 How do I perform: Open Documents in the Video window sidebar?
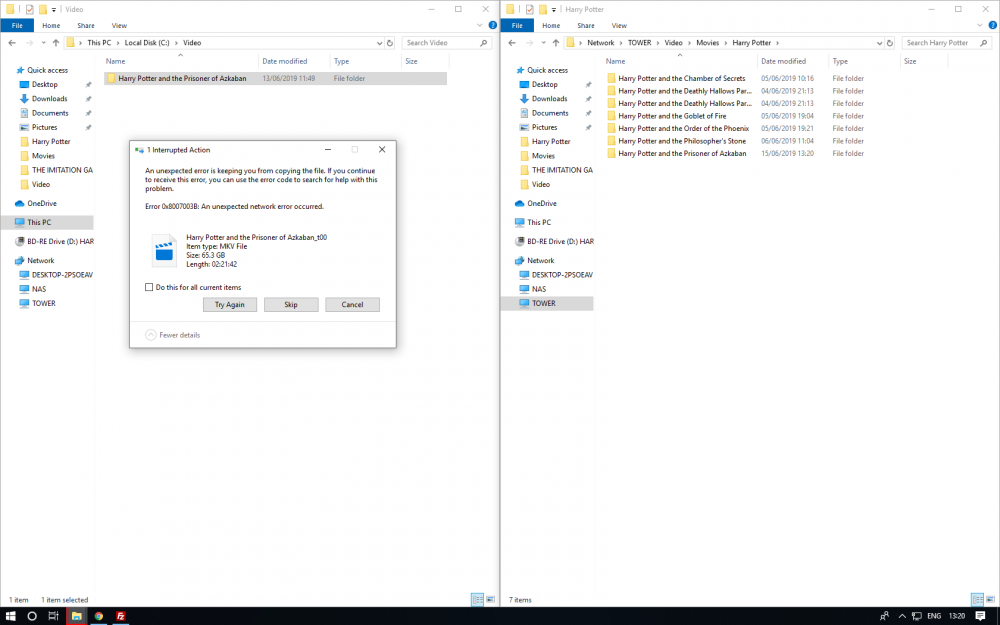(x=50, y=113)
